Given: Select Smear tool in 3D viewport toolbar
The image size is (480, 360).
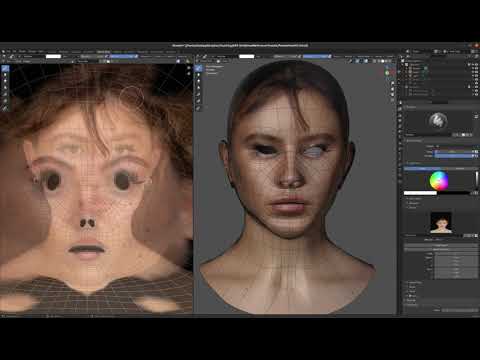Looking at the screenshot, I should pyautogui.click(x=199, y=81).
